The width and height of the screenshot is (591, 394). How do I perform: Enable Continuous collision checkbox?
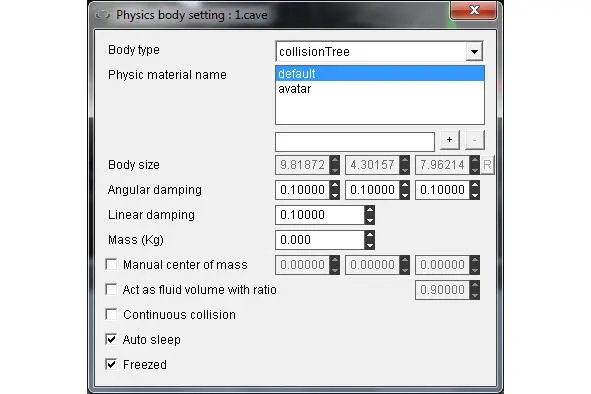coord(111,314)
